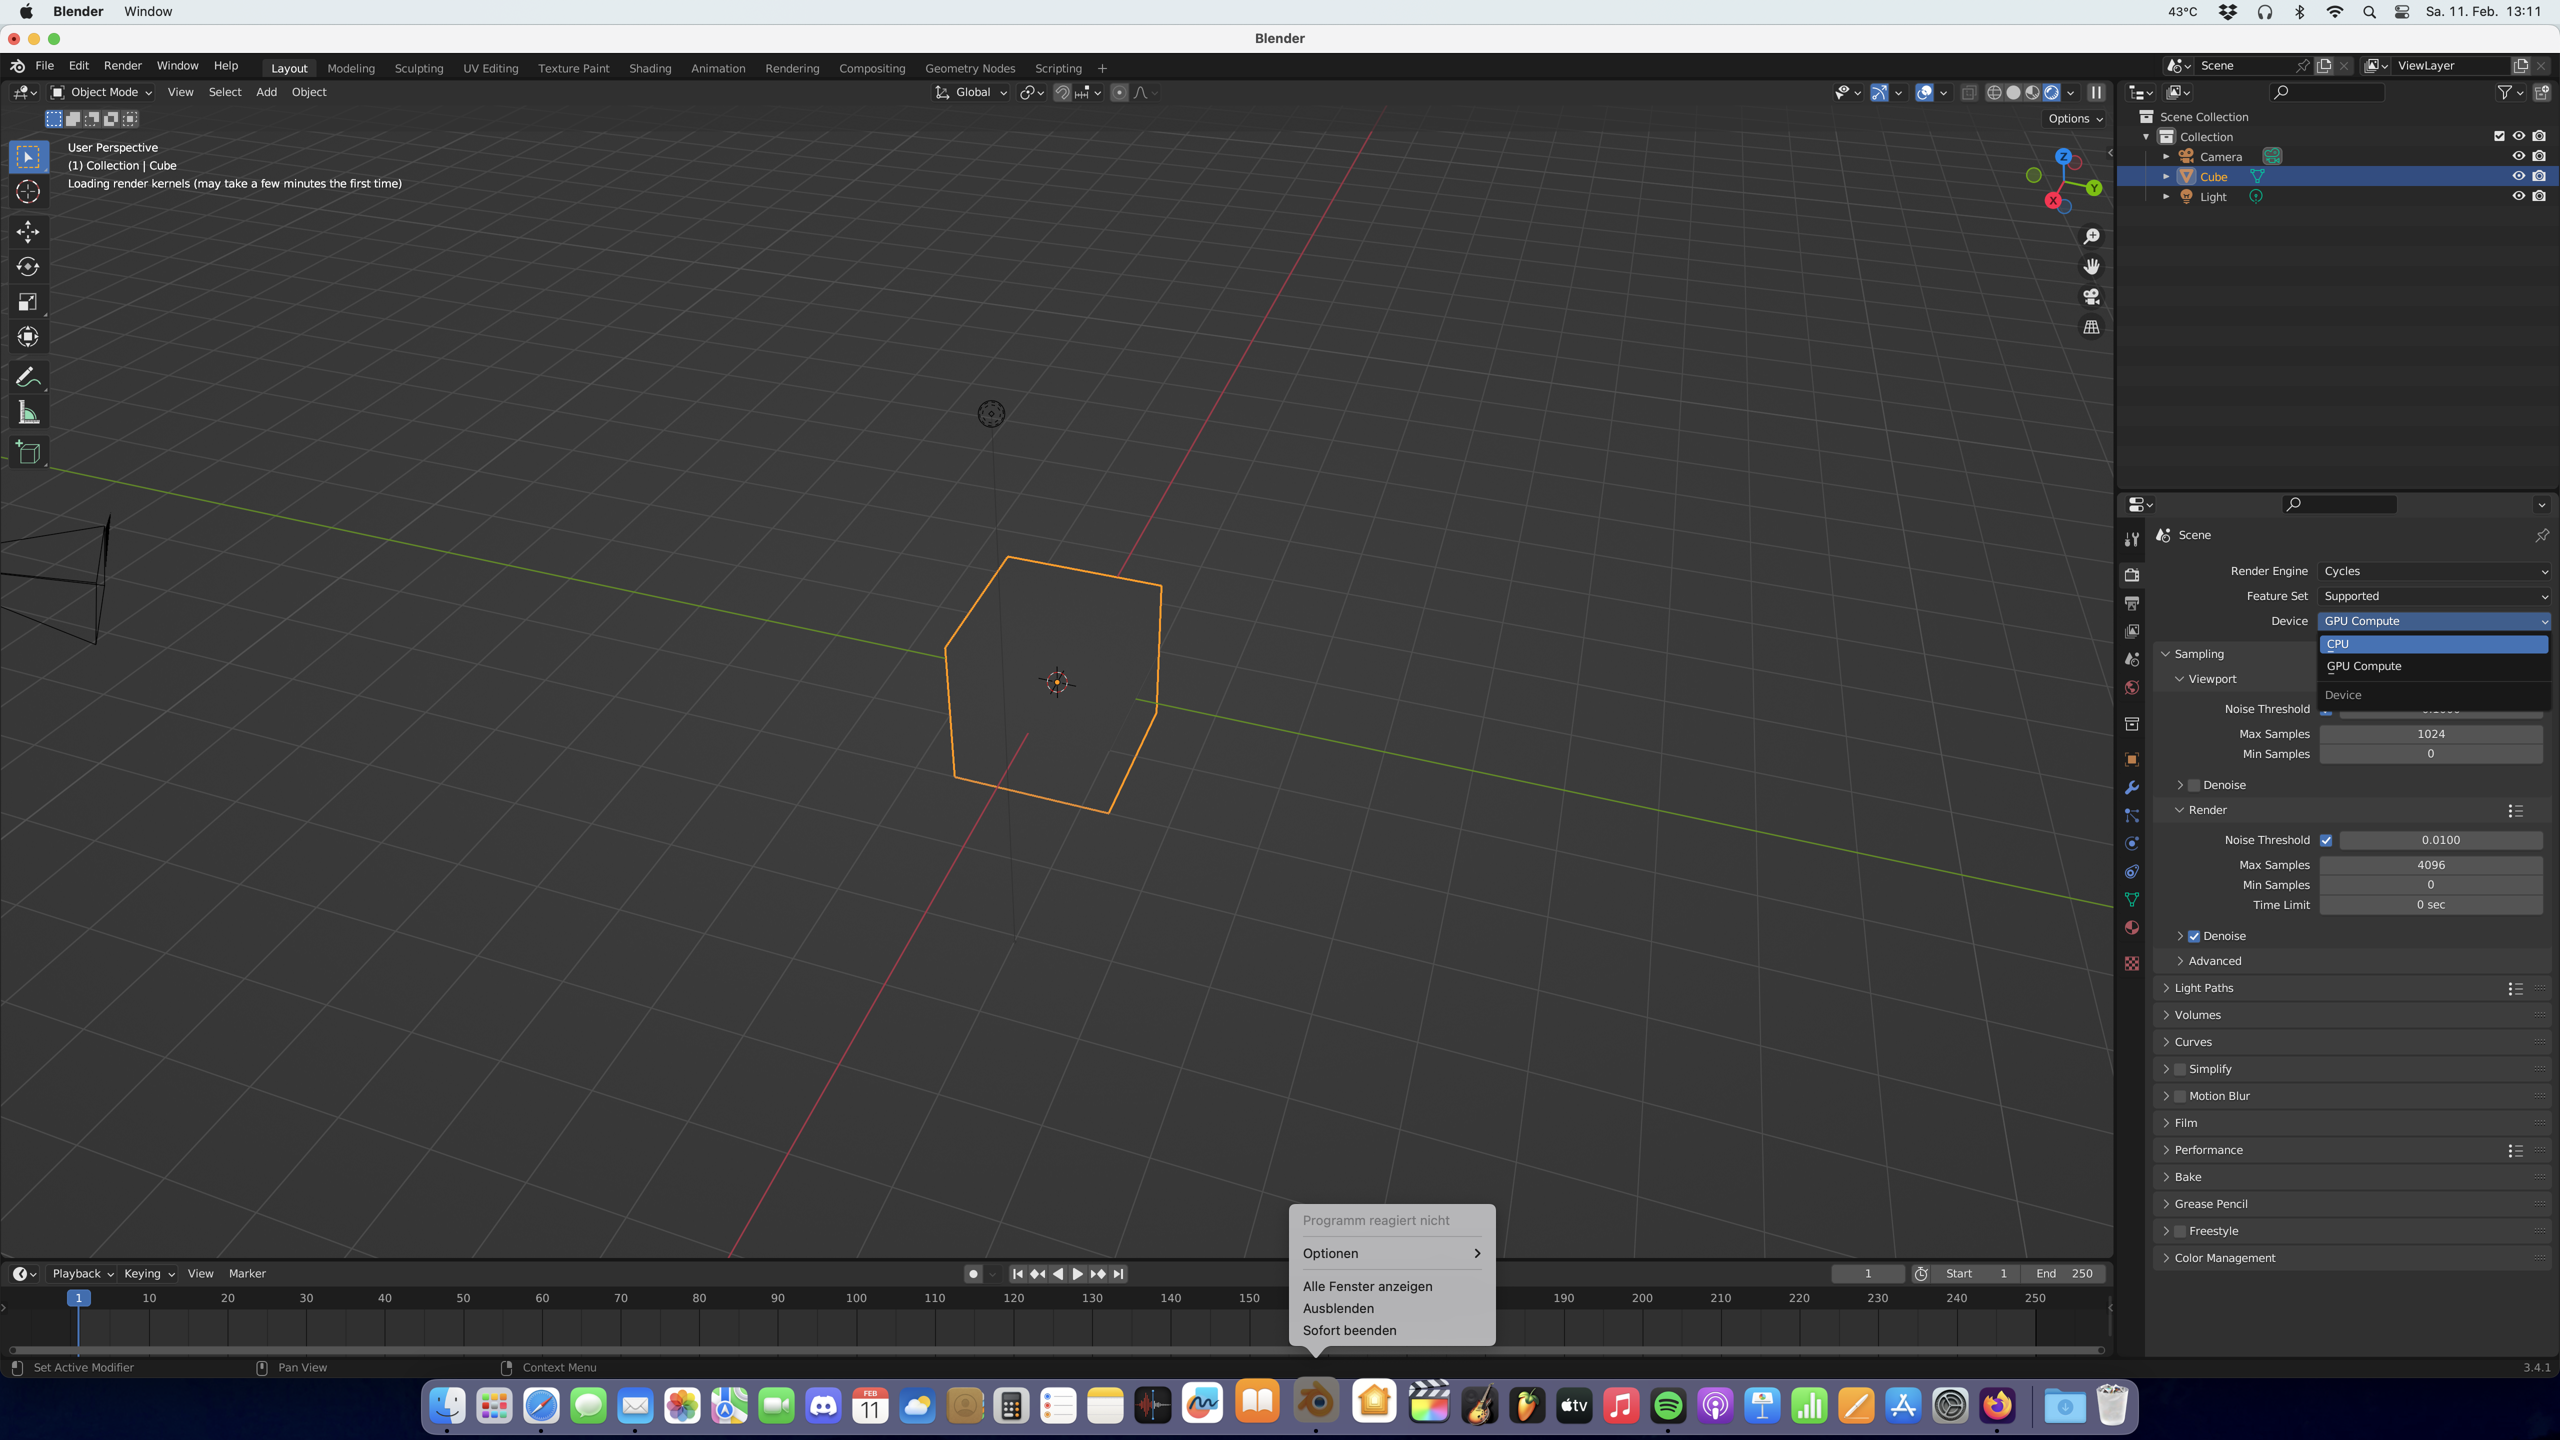Open the World Properties tab
The height and width of the screenshot is (1440, 2560).
pos(2132,687)
